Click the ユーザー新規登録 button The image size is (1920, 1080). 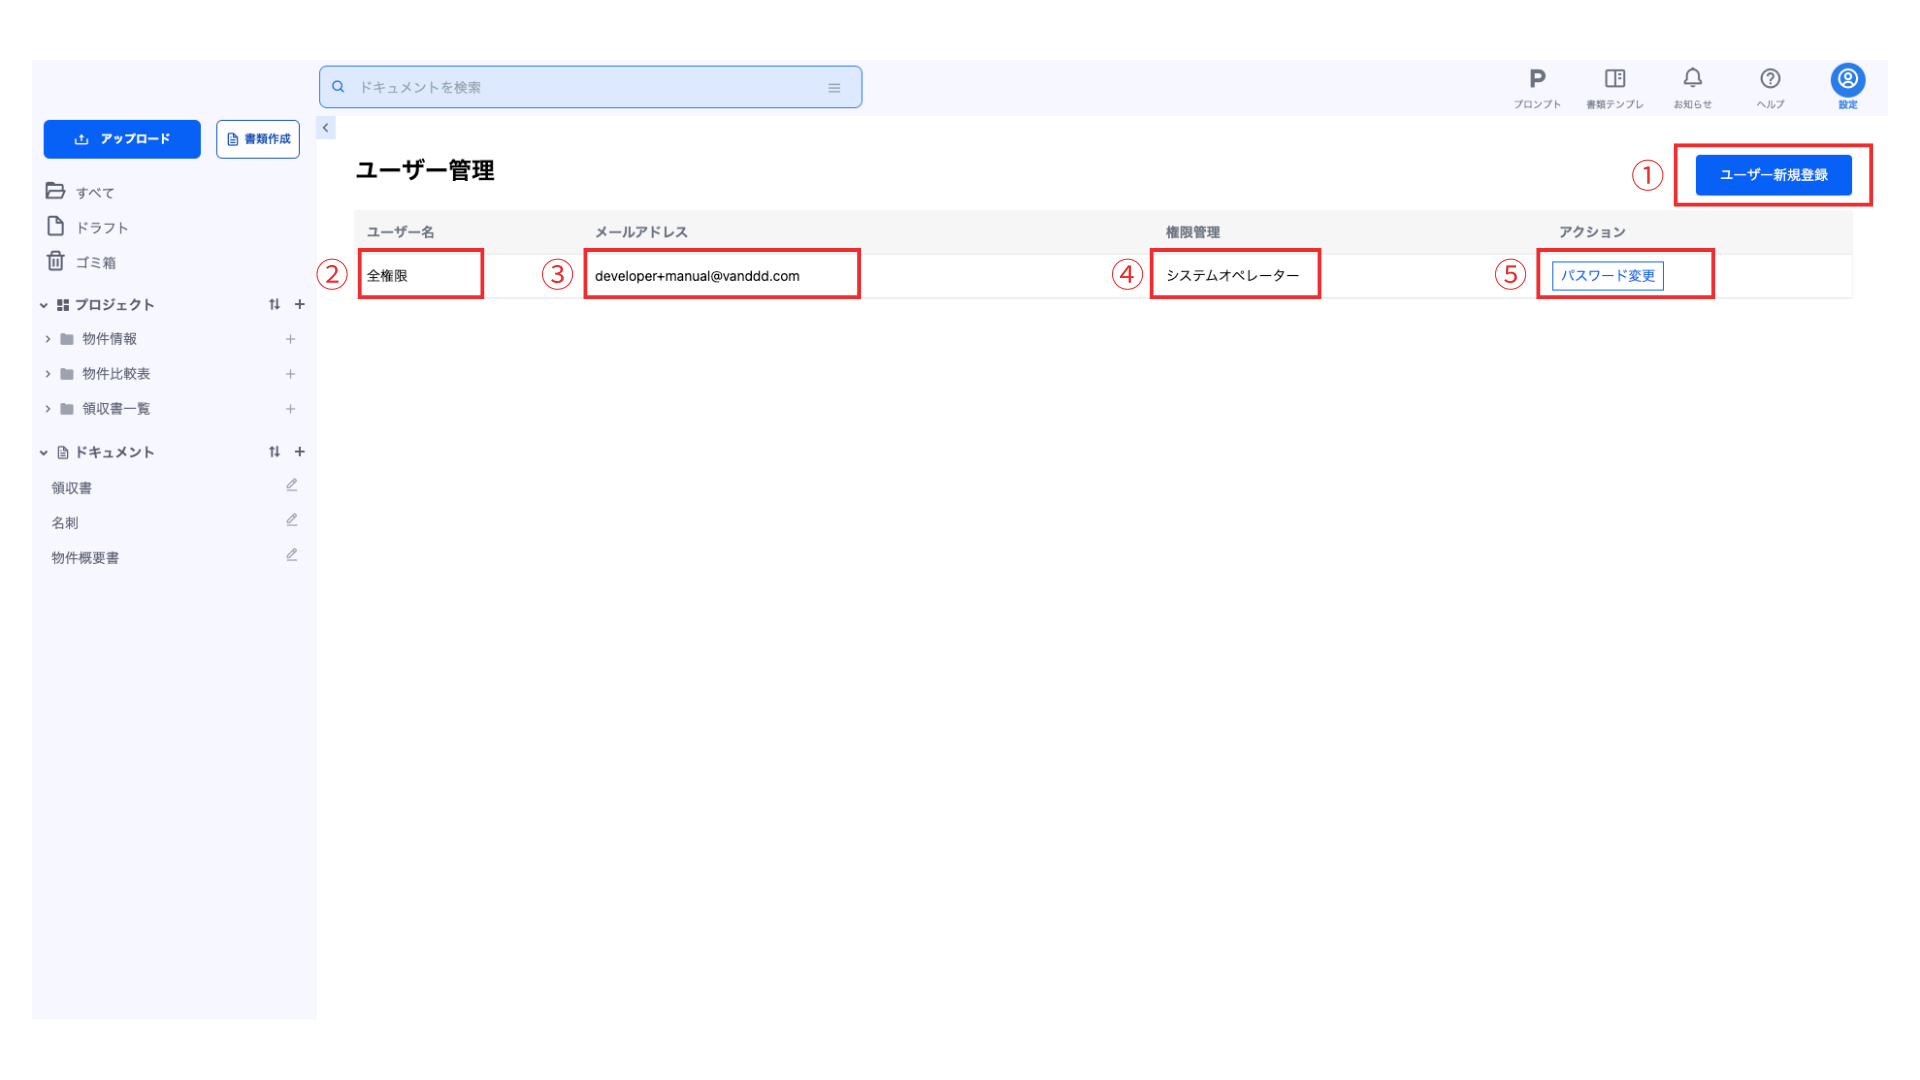click(x=1773, y=175)
